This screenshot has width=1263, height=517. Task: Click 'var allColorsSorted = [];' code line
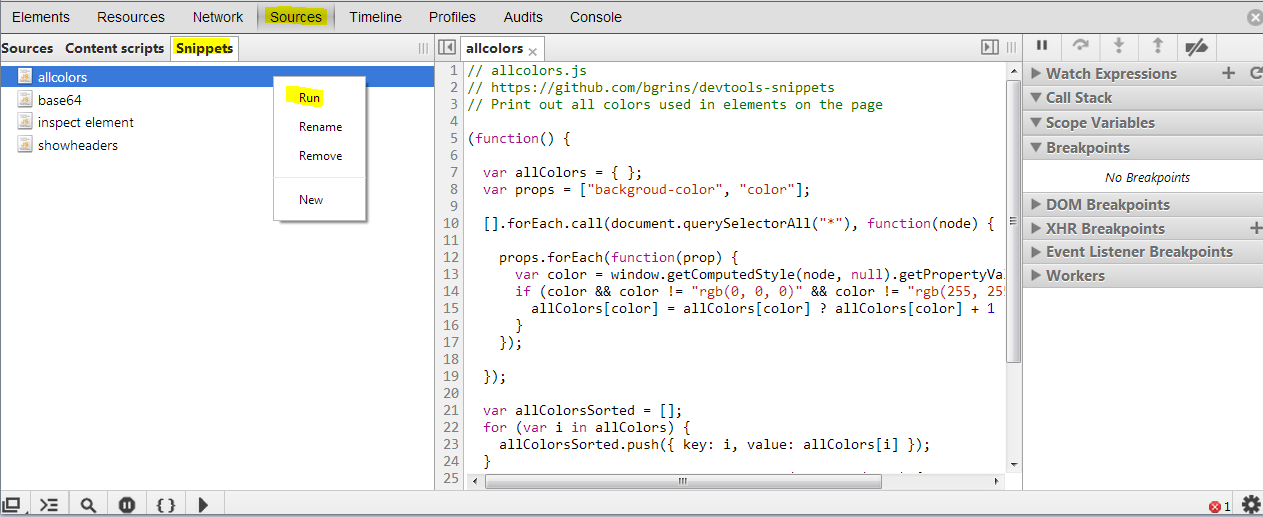pyautogui.click(x=583, y=411)
